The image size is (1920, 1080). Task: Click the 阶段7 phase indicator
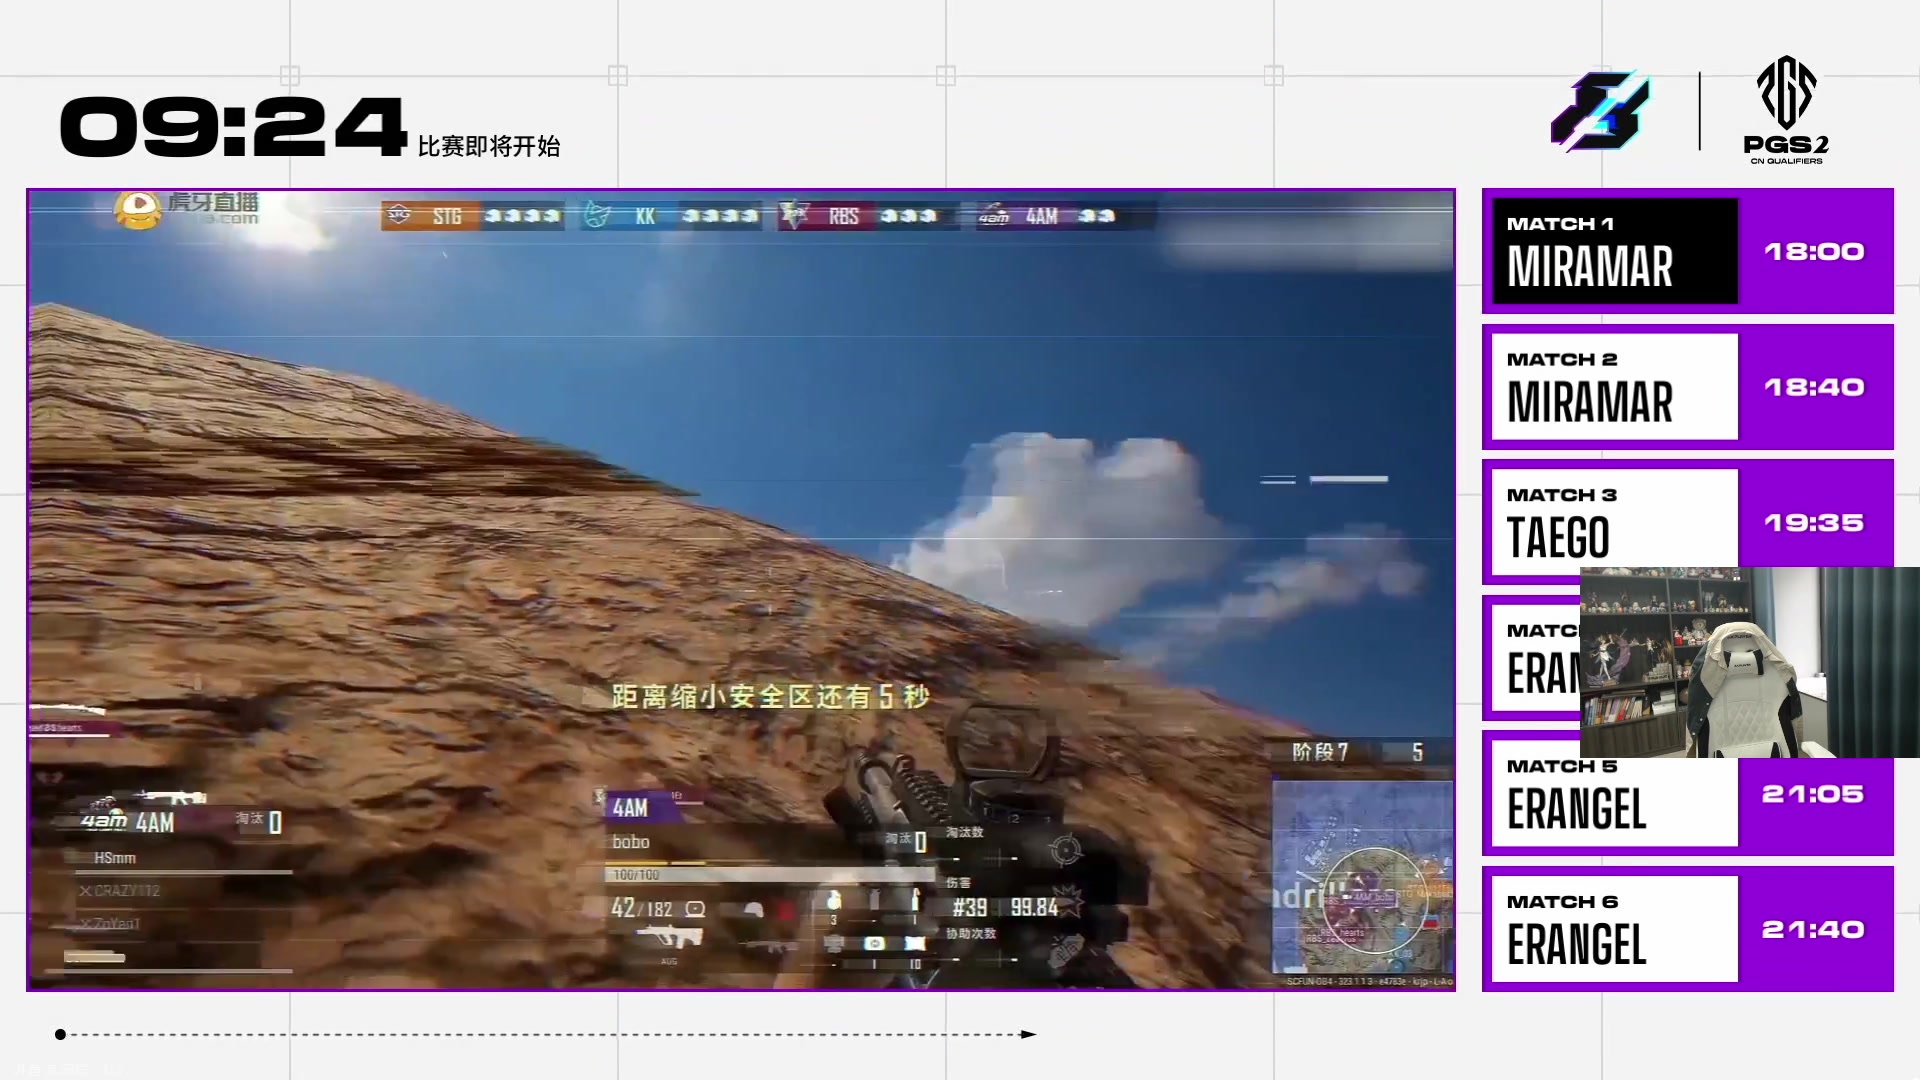tap(1320, 752)
